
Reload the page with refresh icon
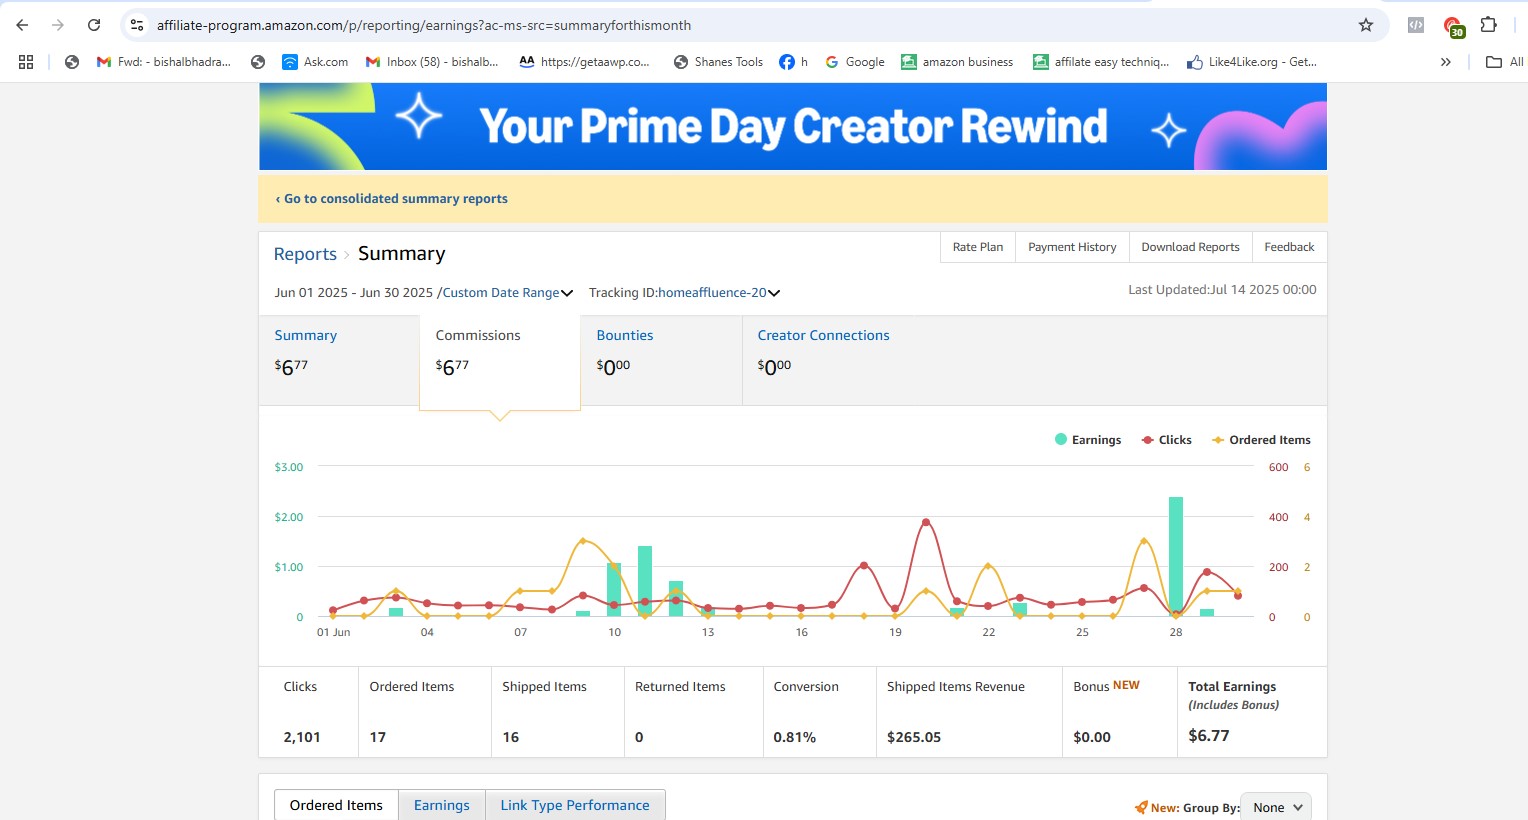pyautogui.click(x=94, y=25)
